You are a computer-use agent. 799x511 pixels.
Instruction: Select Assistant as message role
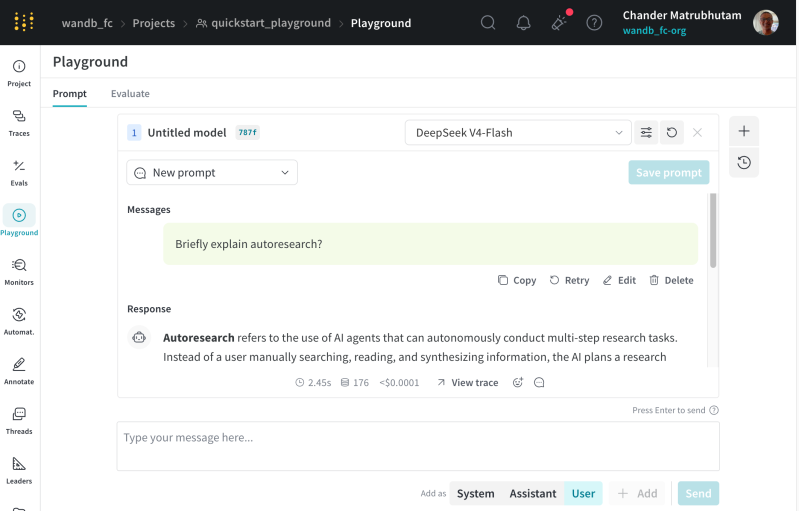[x=532, y=493]
